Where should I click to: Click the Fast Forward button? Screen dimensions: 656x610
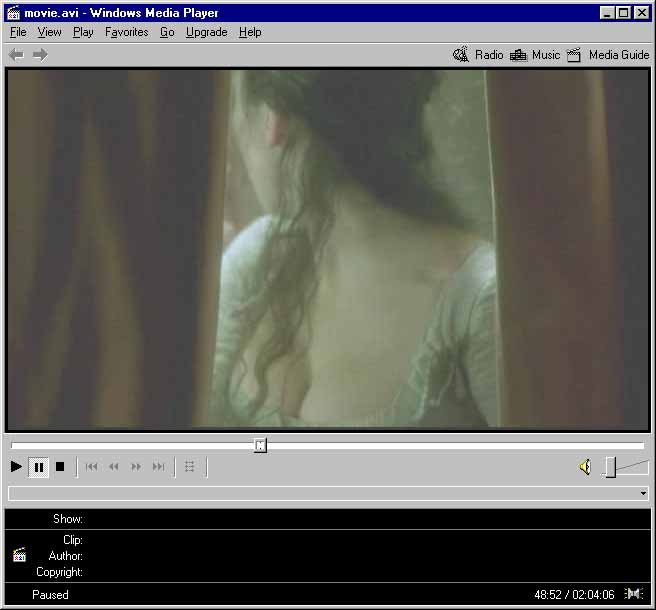pos(136,466)
